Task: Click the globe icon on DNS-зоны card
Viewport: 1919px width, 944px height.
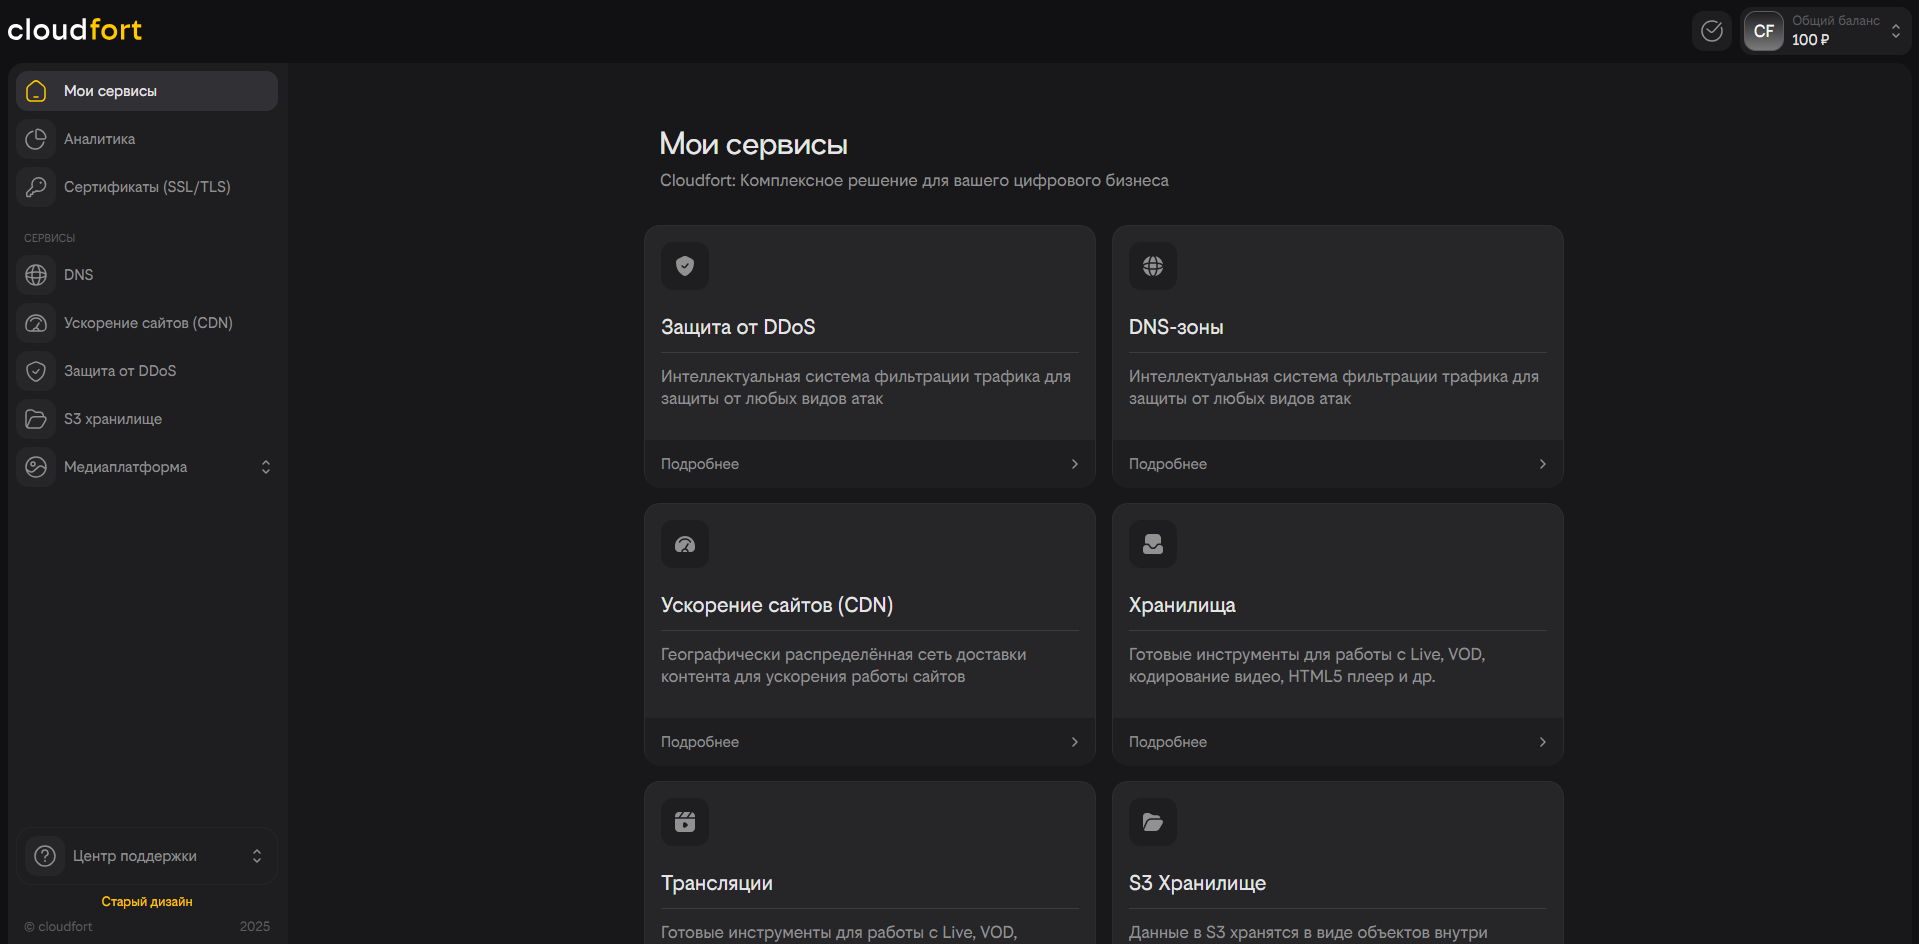Action: pos(1153,266)
